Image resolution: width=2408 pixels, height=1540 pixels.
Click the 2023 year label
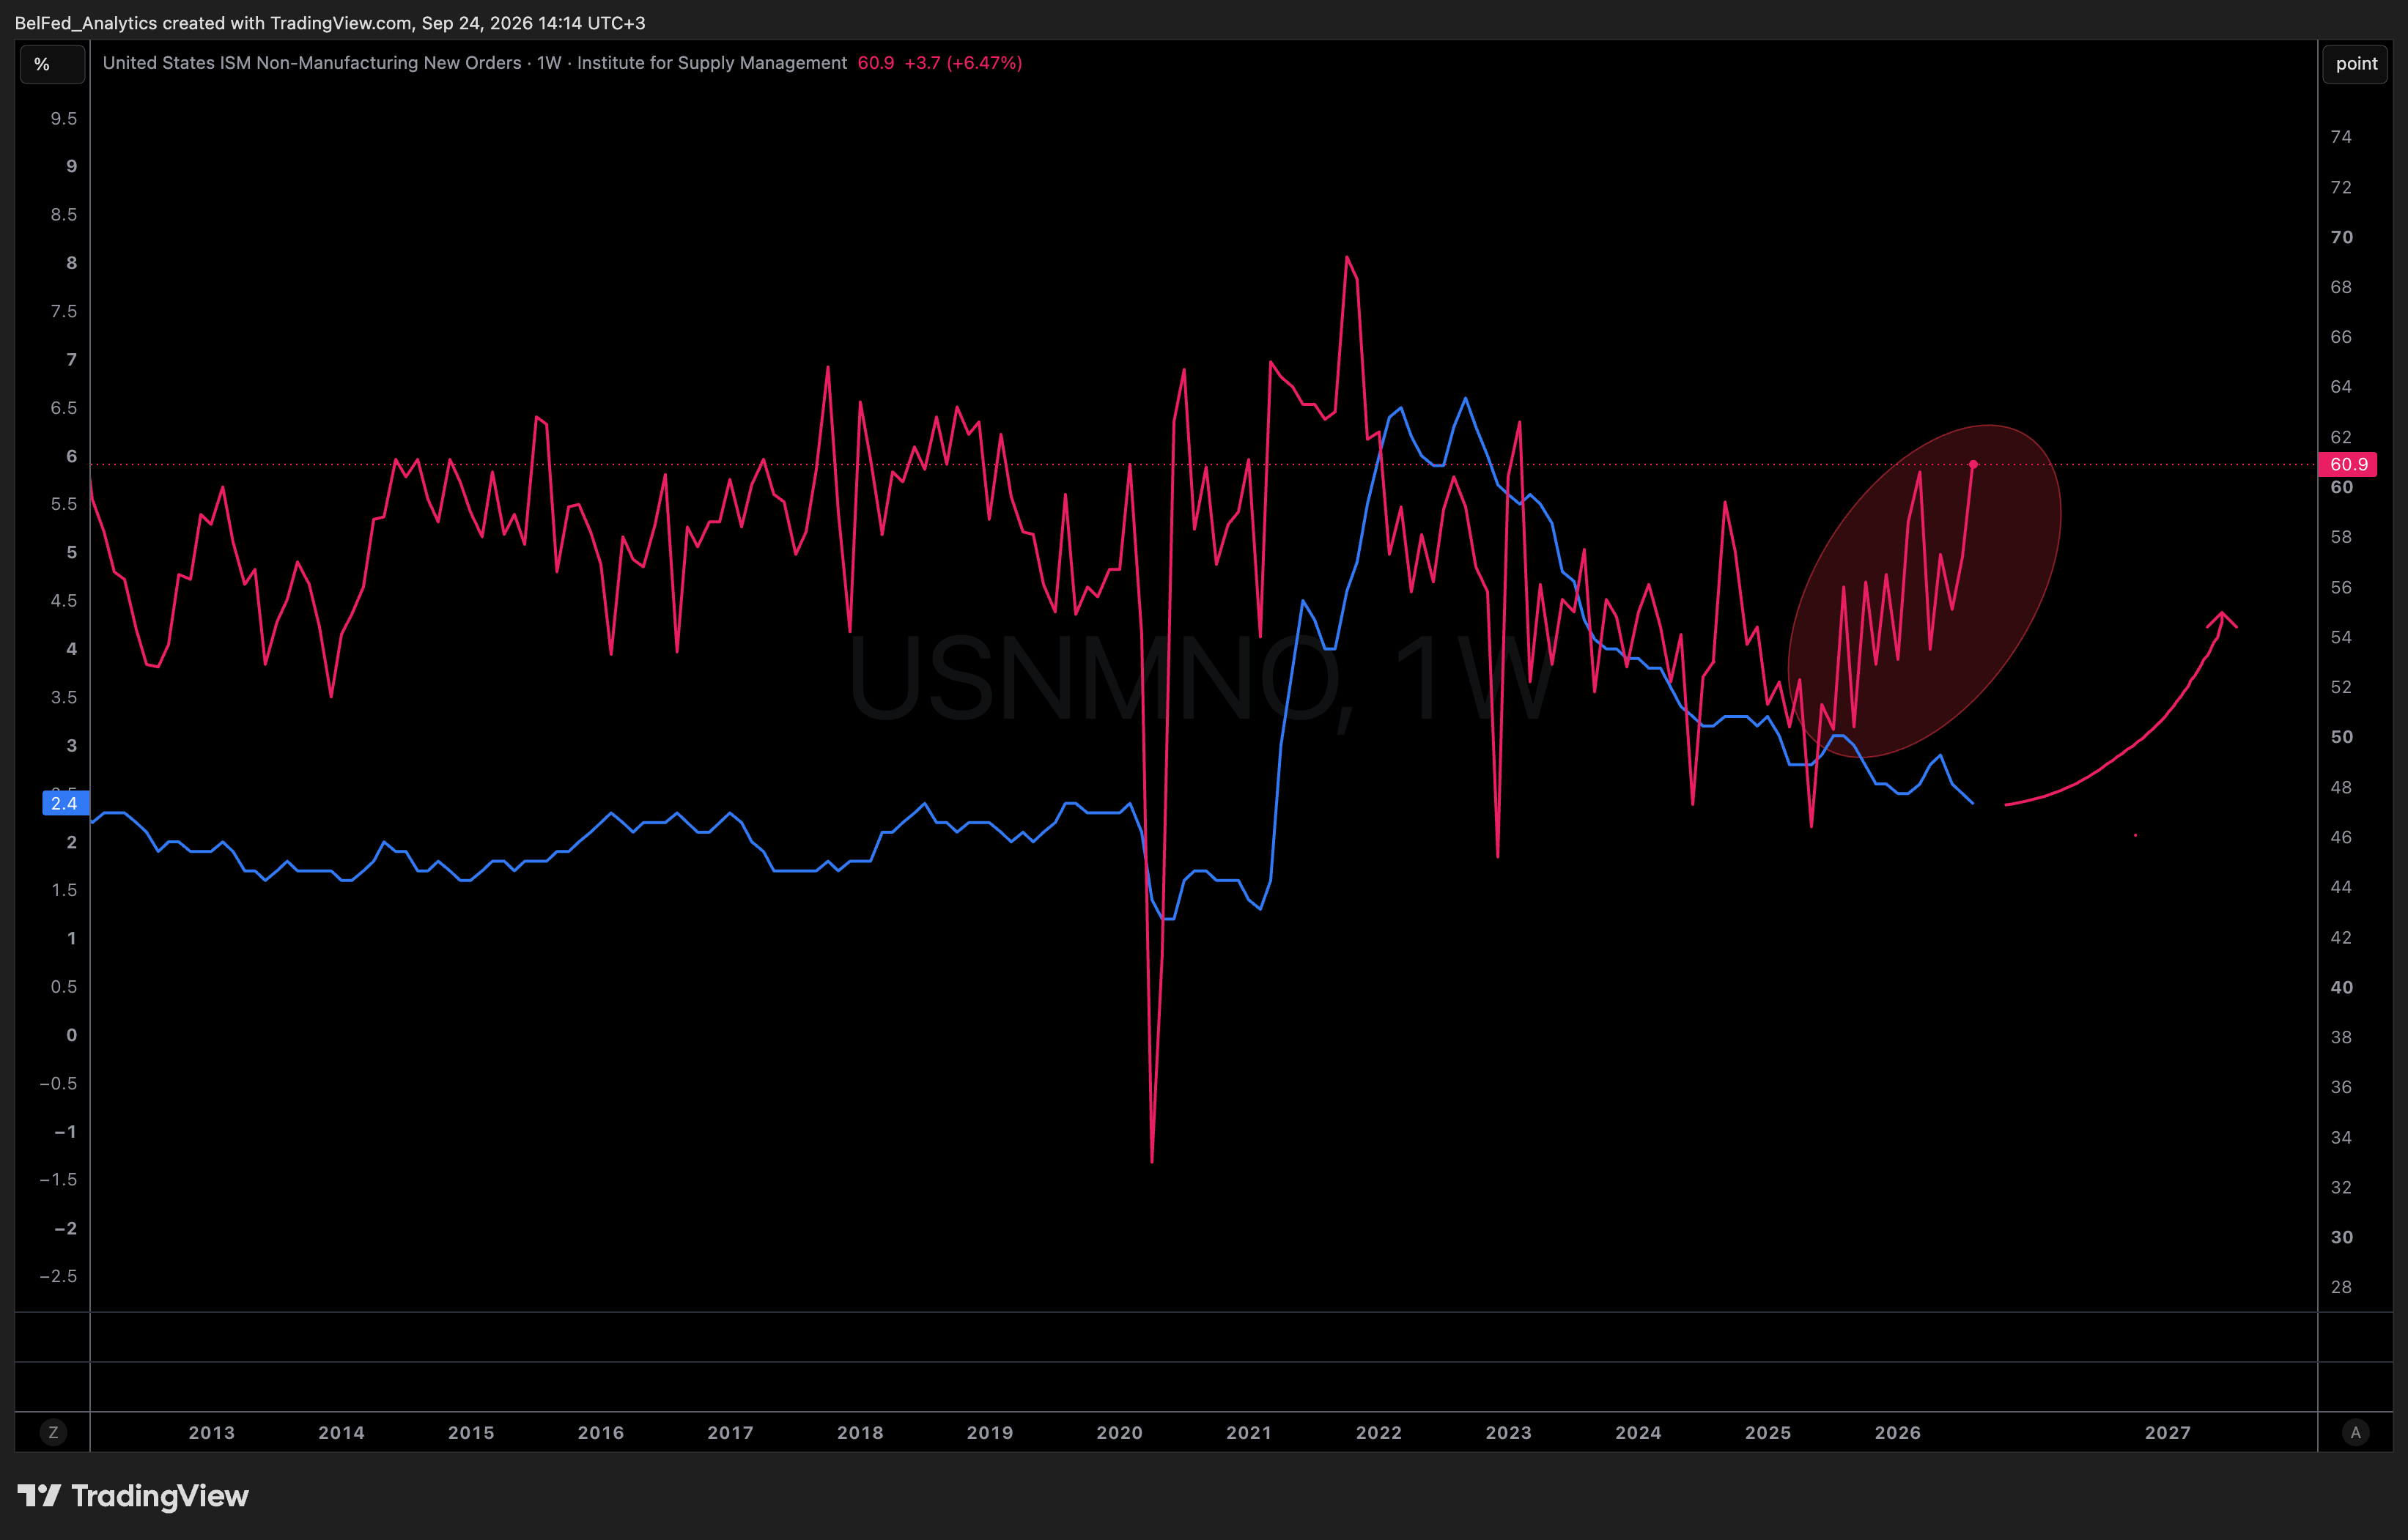coord(1508,1432)
